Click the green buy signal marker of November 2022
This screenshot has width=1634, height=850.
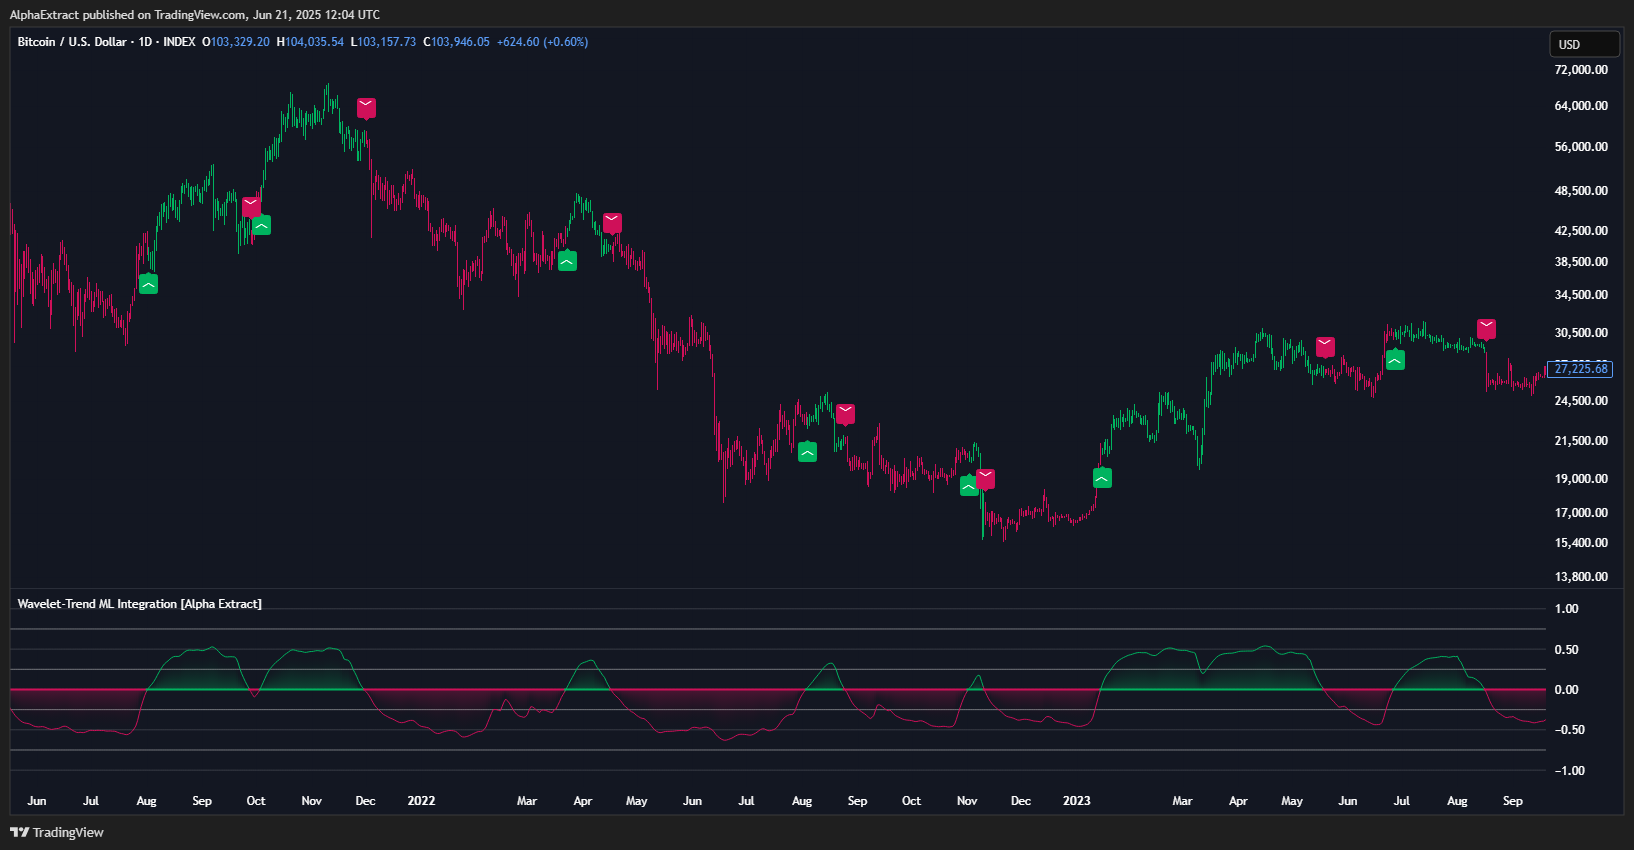click(x=969, y=486)
